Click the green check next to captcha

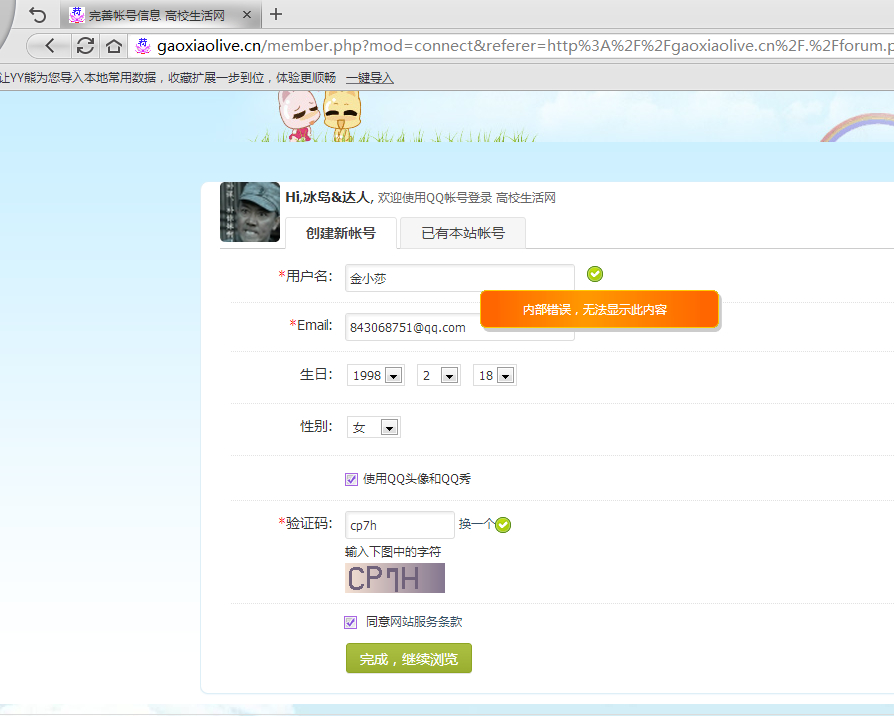[503, 525]
